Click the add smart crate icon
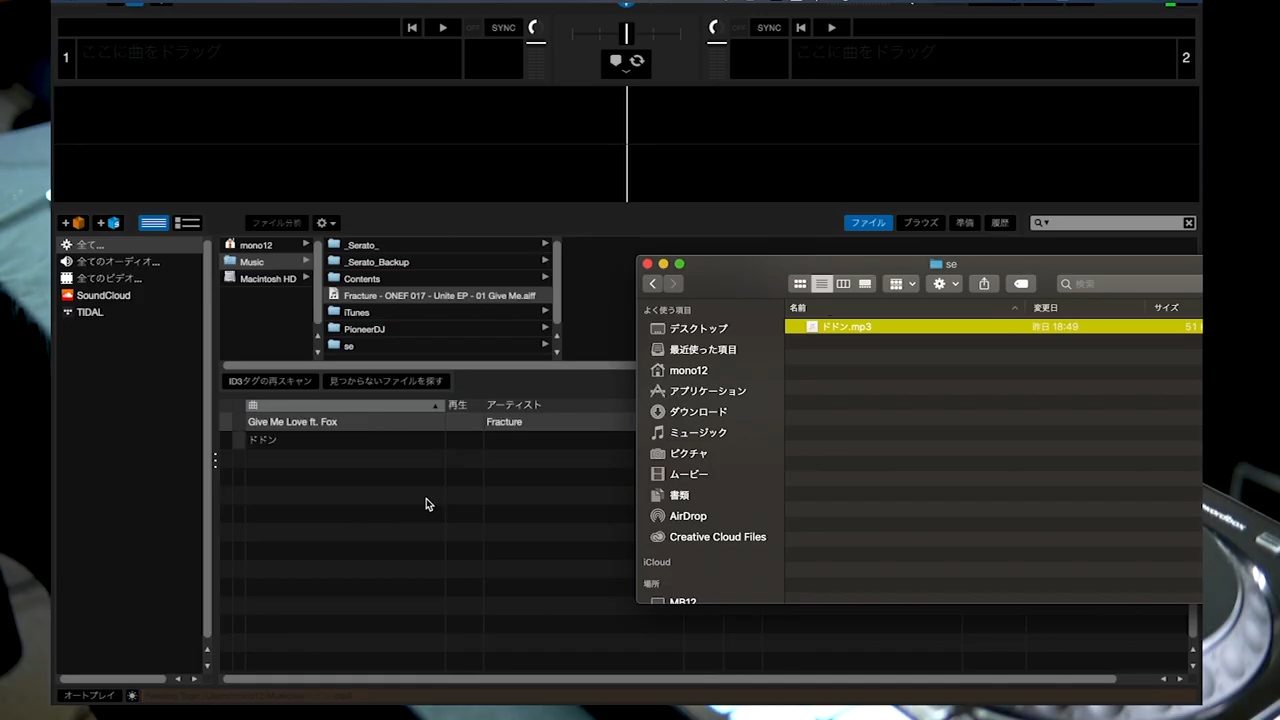Screen dimensions: 1280x720 coord(108,223)
